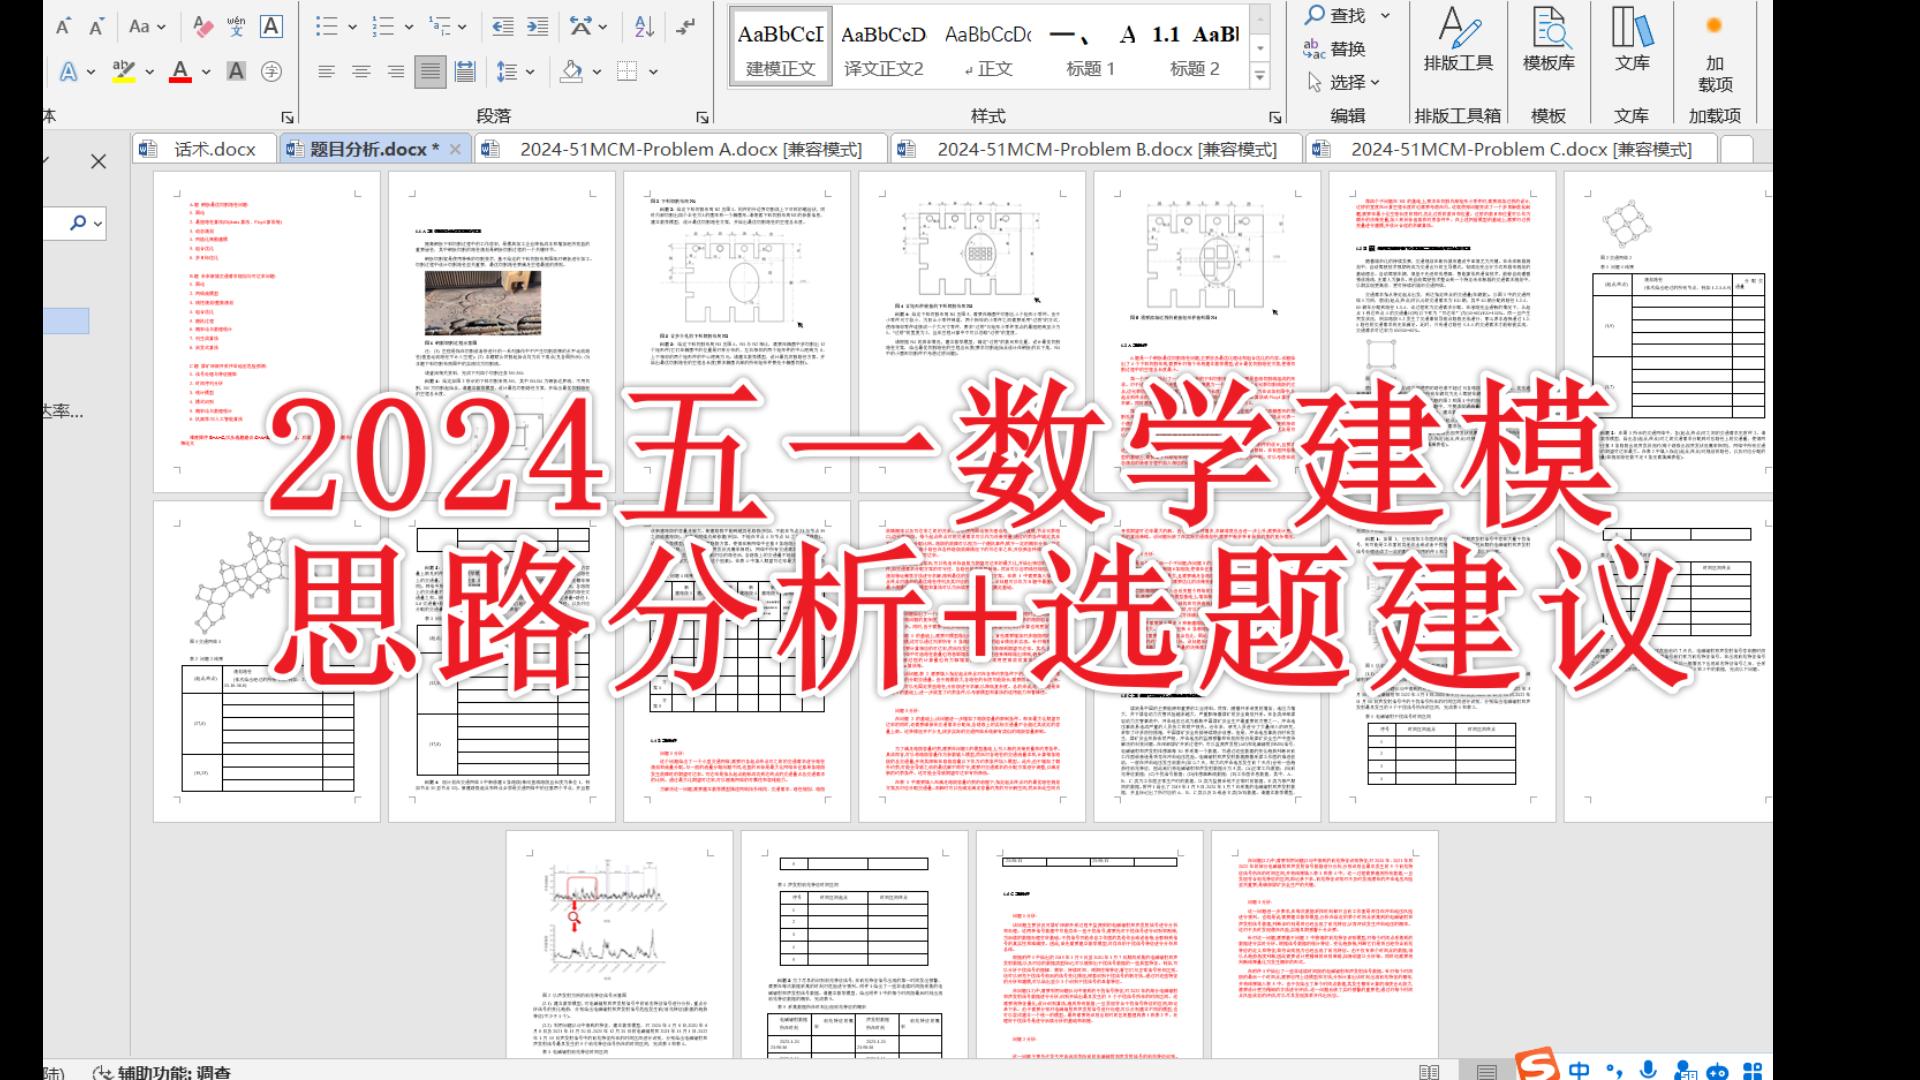Expand numbering dropdown arrow
Screen dimensions: 1920x1080
(x=408, y=28)
